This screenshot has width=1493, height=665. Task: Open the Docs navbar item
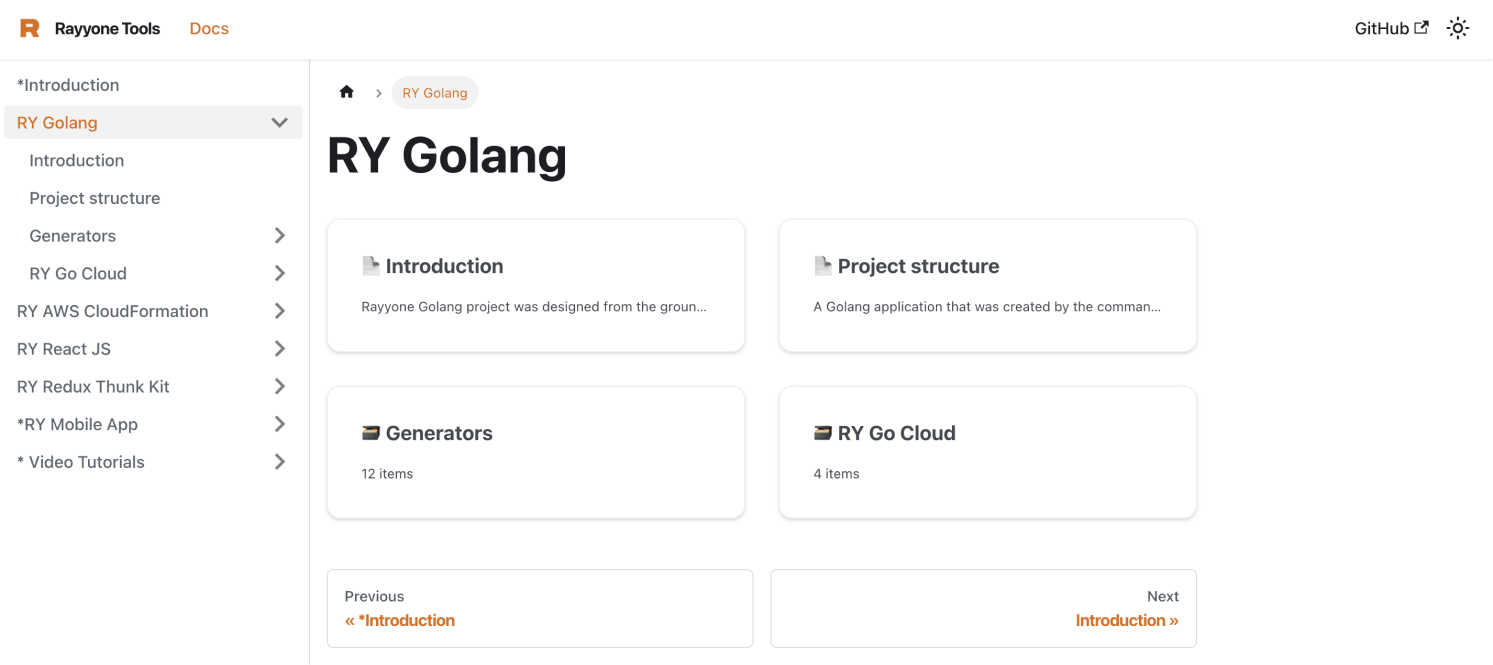[209, 29]
